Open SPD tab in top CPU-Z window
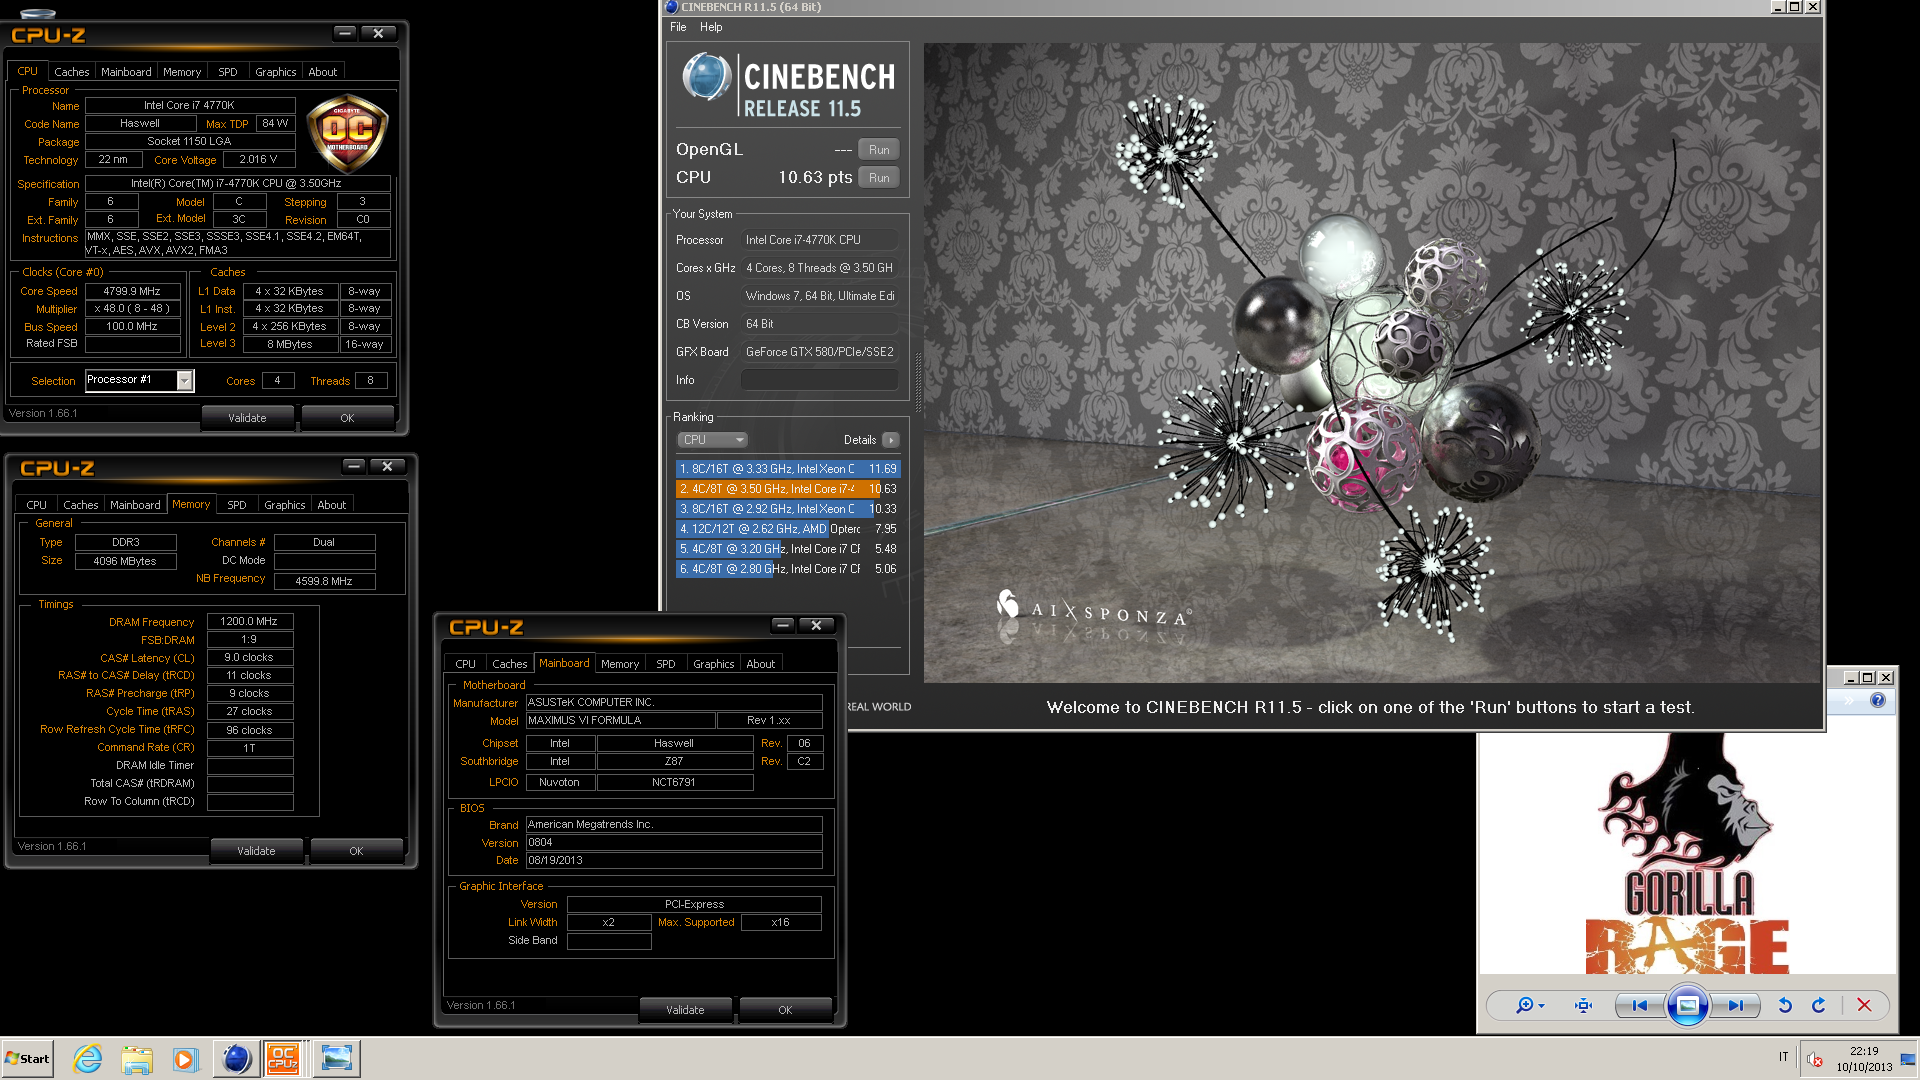 click(228, 72)
